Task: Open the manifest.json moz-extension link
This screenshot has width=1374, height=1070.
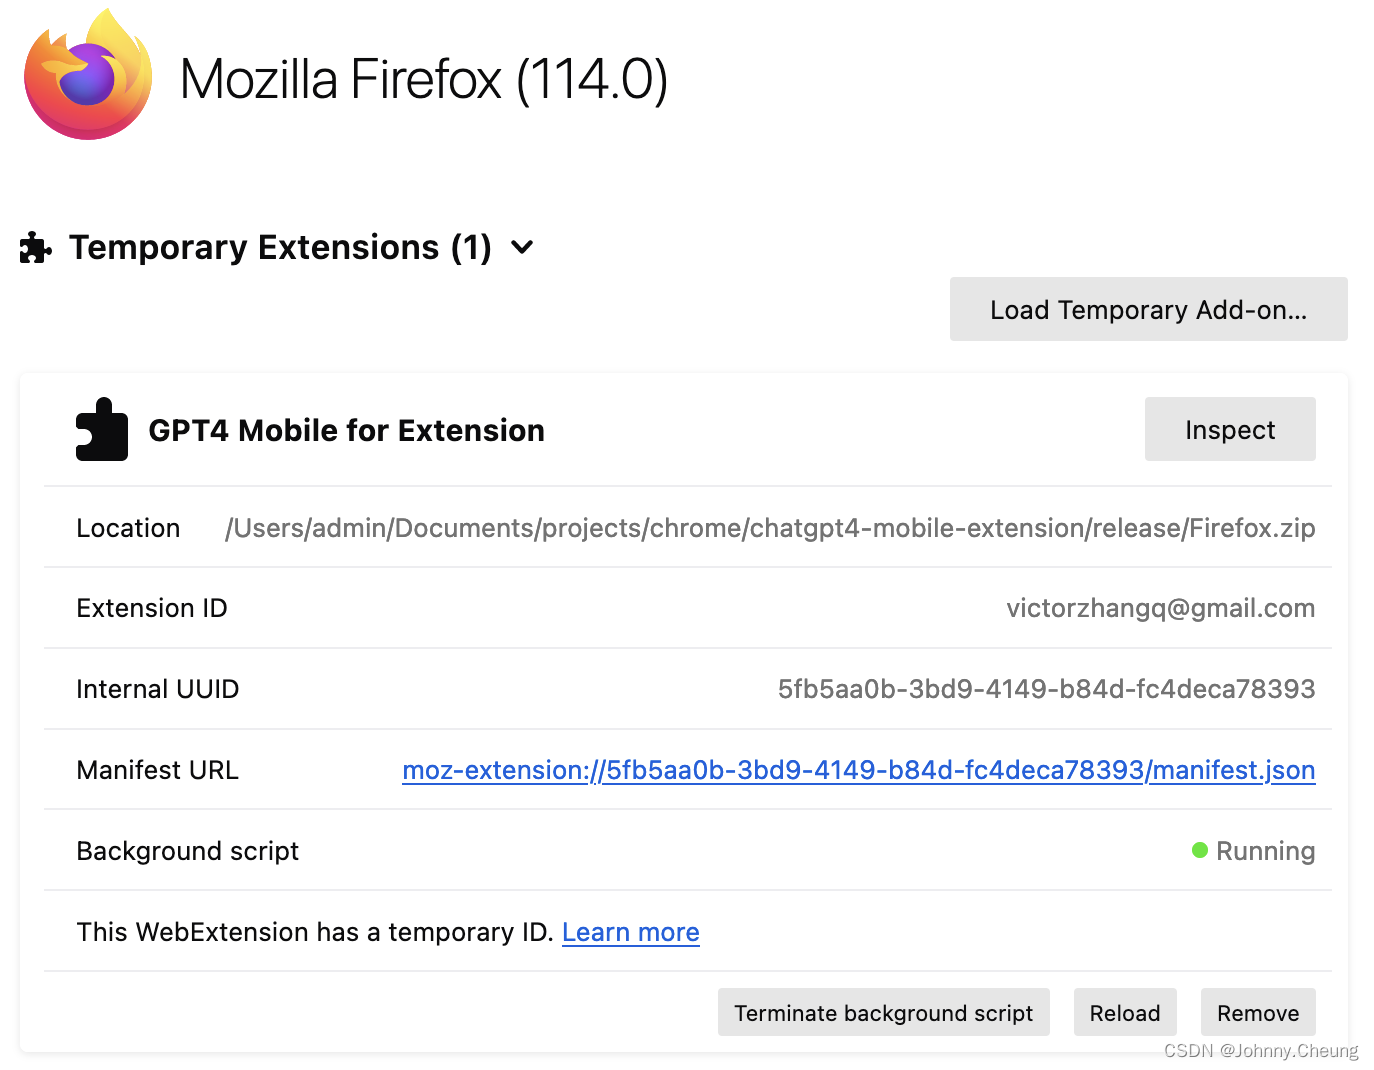Action: point(858,770)
